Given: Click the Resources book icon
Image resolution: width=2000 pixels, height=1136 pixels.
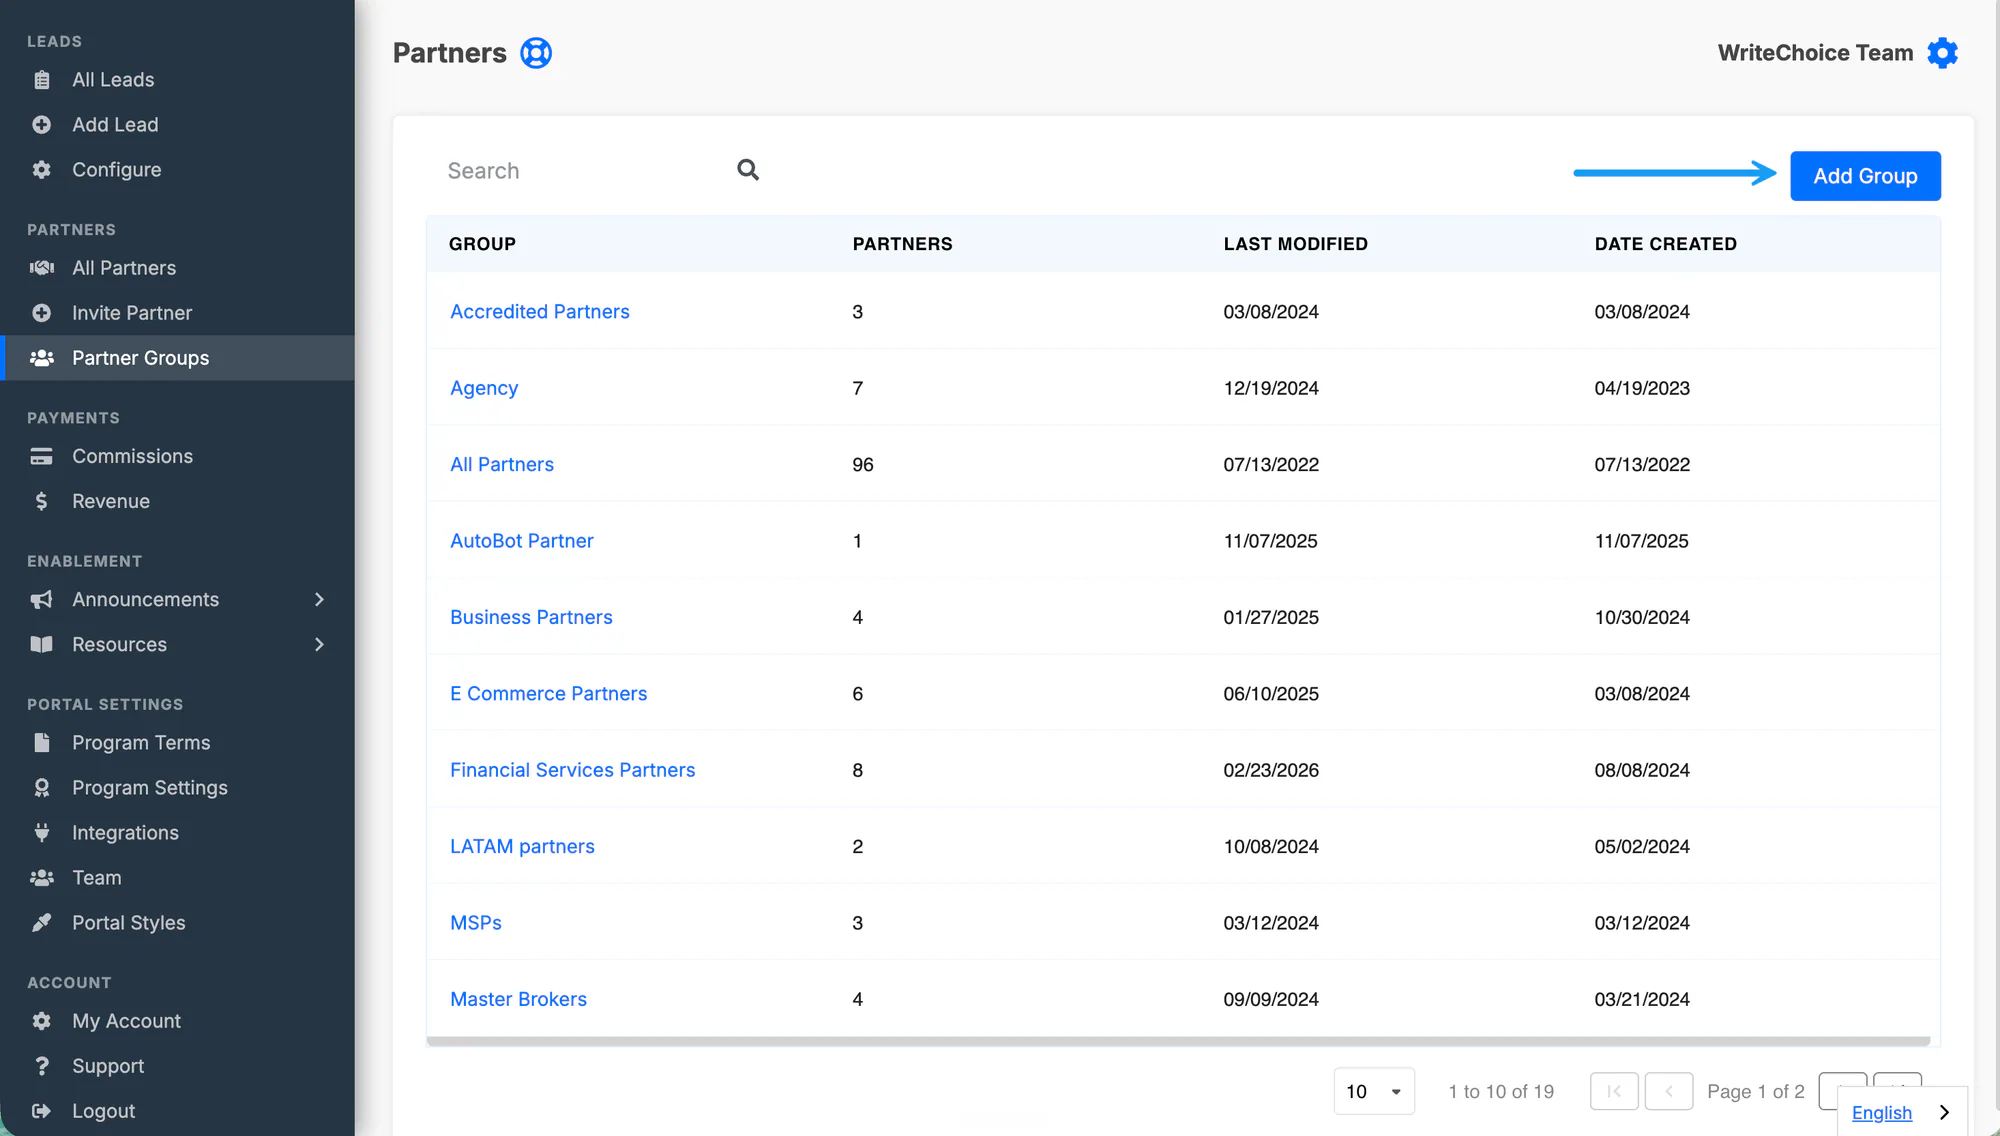Looking at the screenshot, I should click(x=41, y=644).
